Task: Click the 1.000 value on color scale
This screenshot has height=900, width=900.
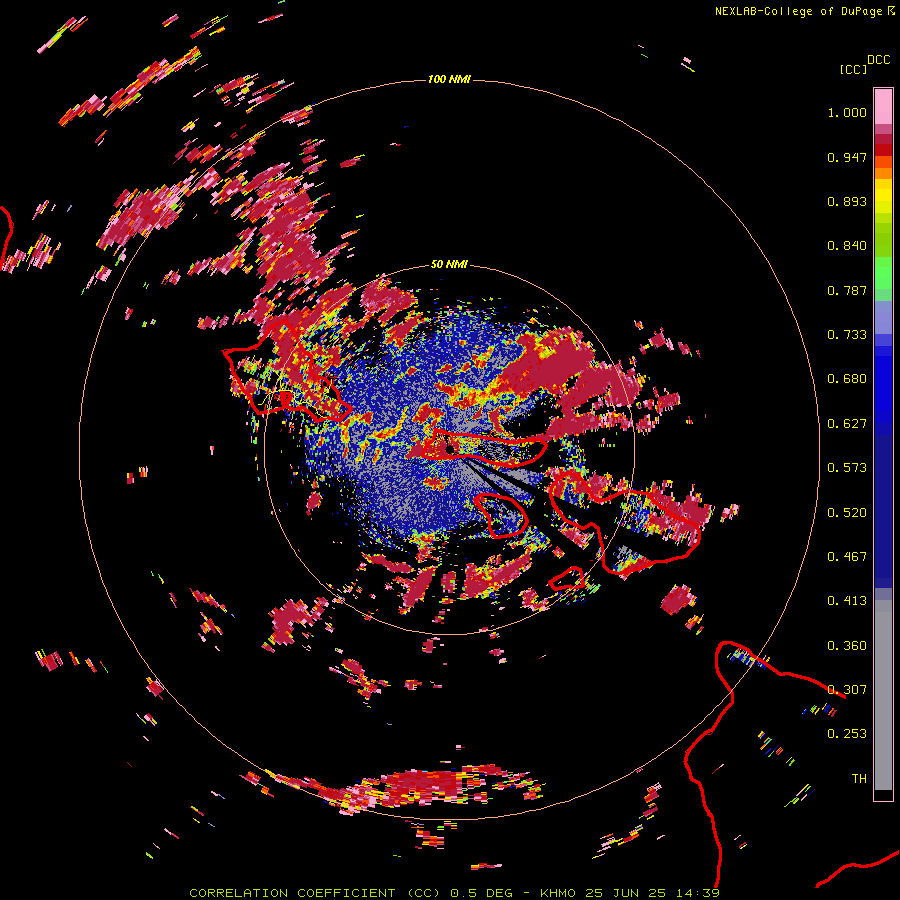Action: tap(847, 113)
